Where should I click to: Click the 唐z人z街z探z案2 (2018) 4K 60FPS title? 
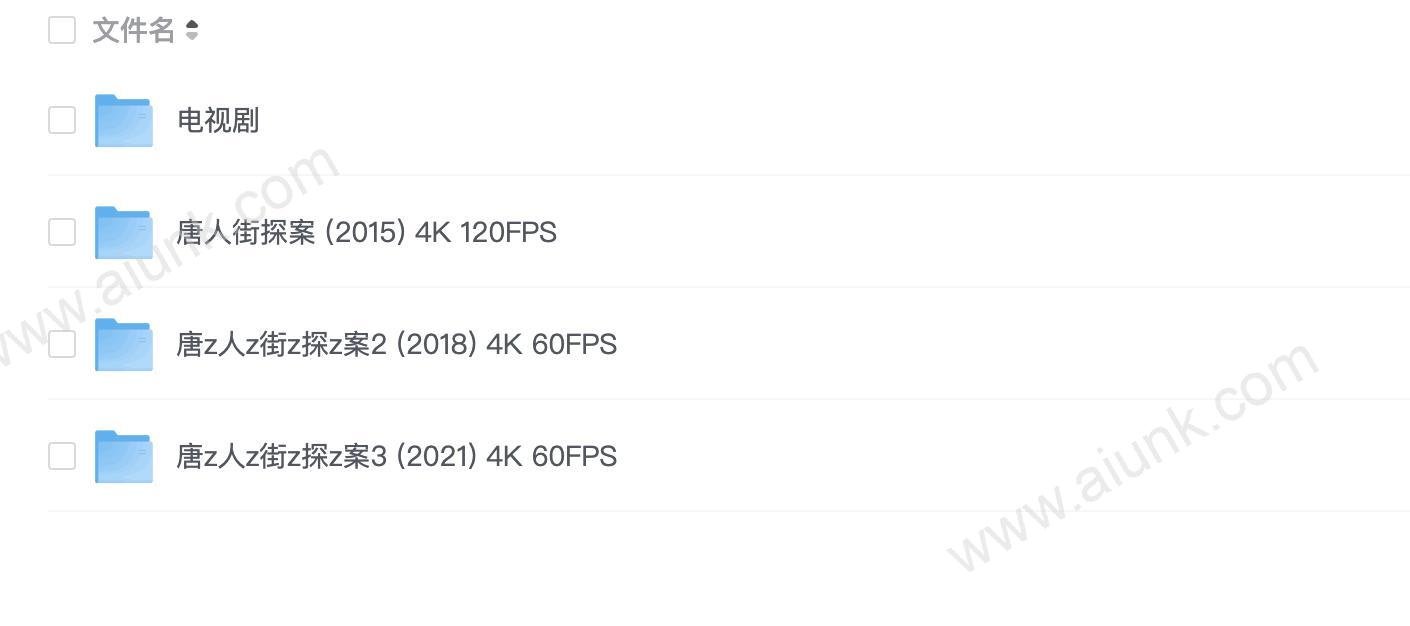coord(396,344)
